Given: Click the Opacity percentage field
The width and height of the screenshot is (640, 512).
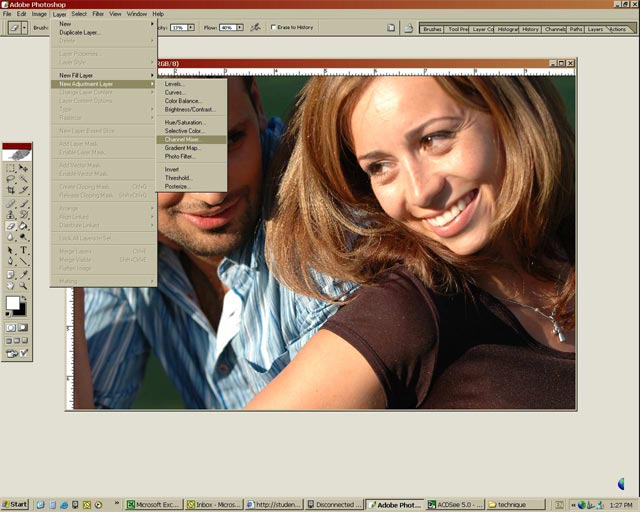Looking at the screenshot, I should click(179, 27).
